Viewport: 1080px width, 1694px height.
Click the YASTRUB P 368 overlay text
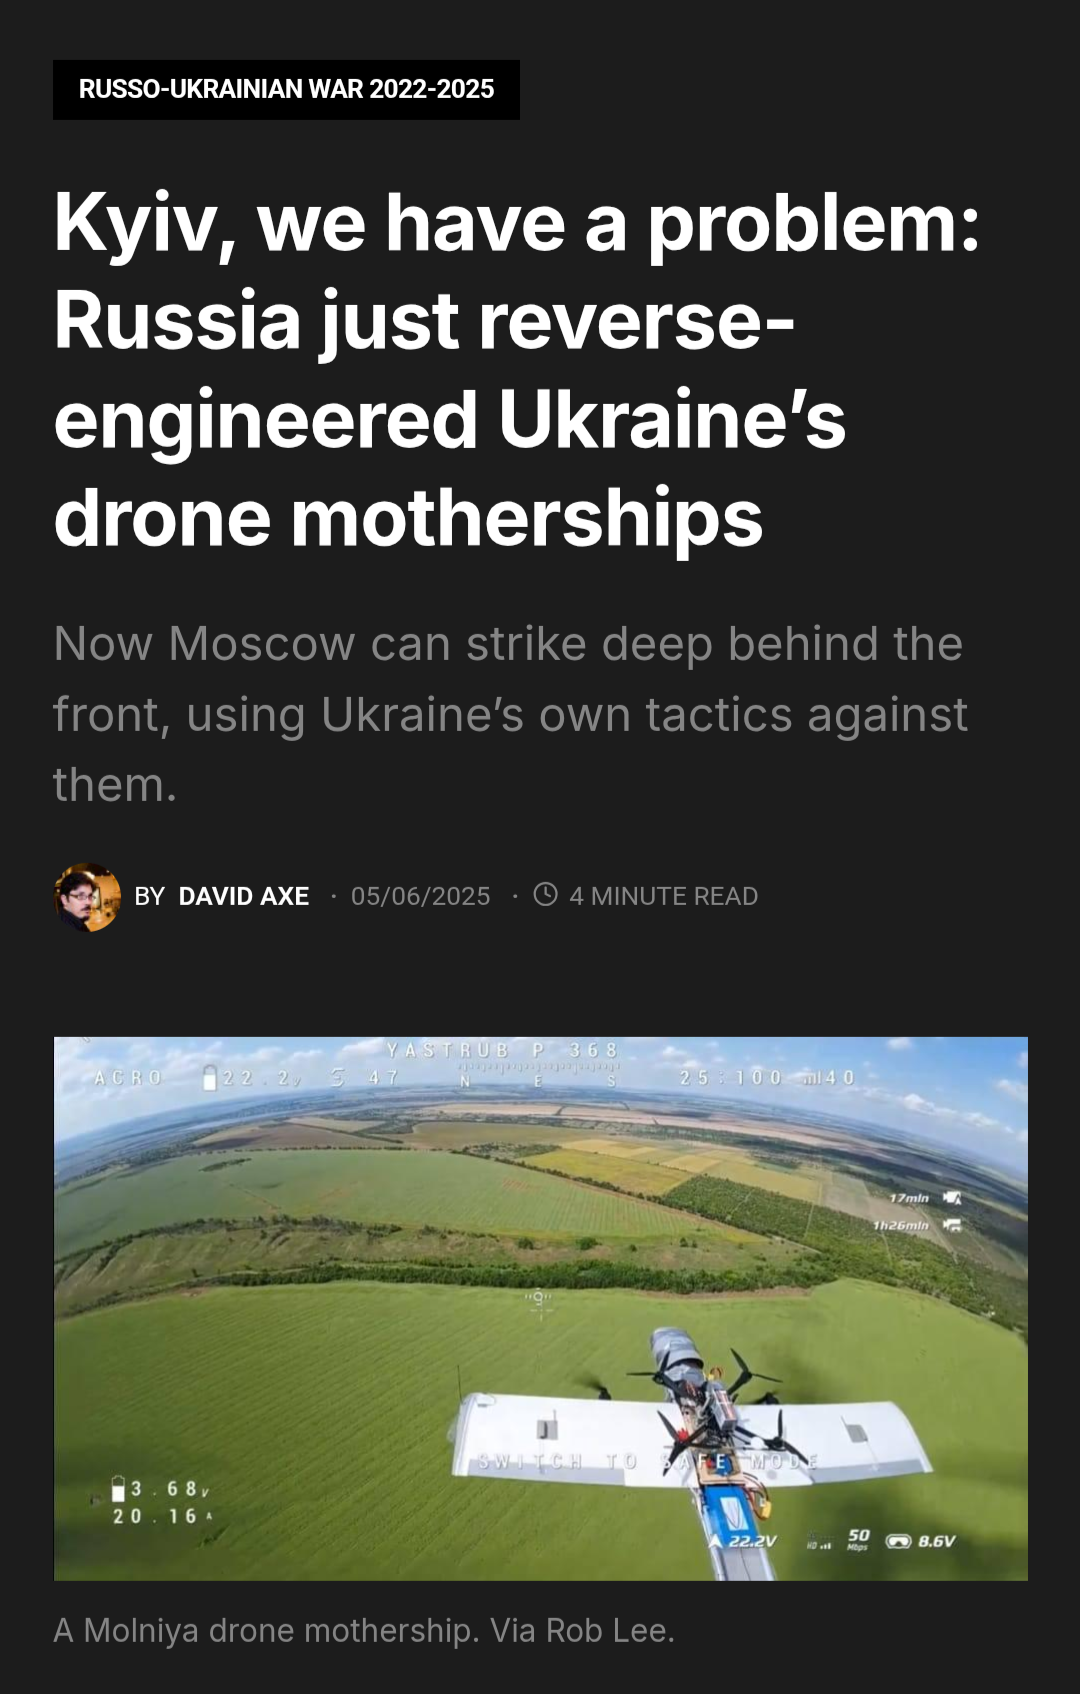point(503,1049)
